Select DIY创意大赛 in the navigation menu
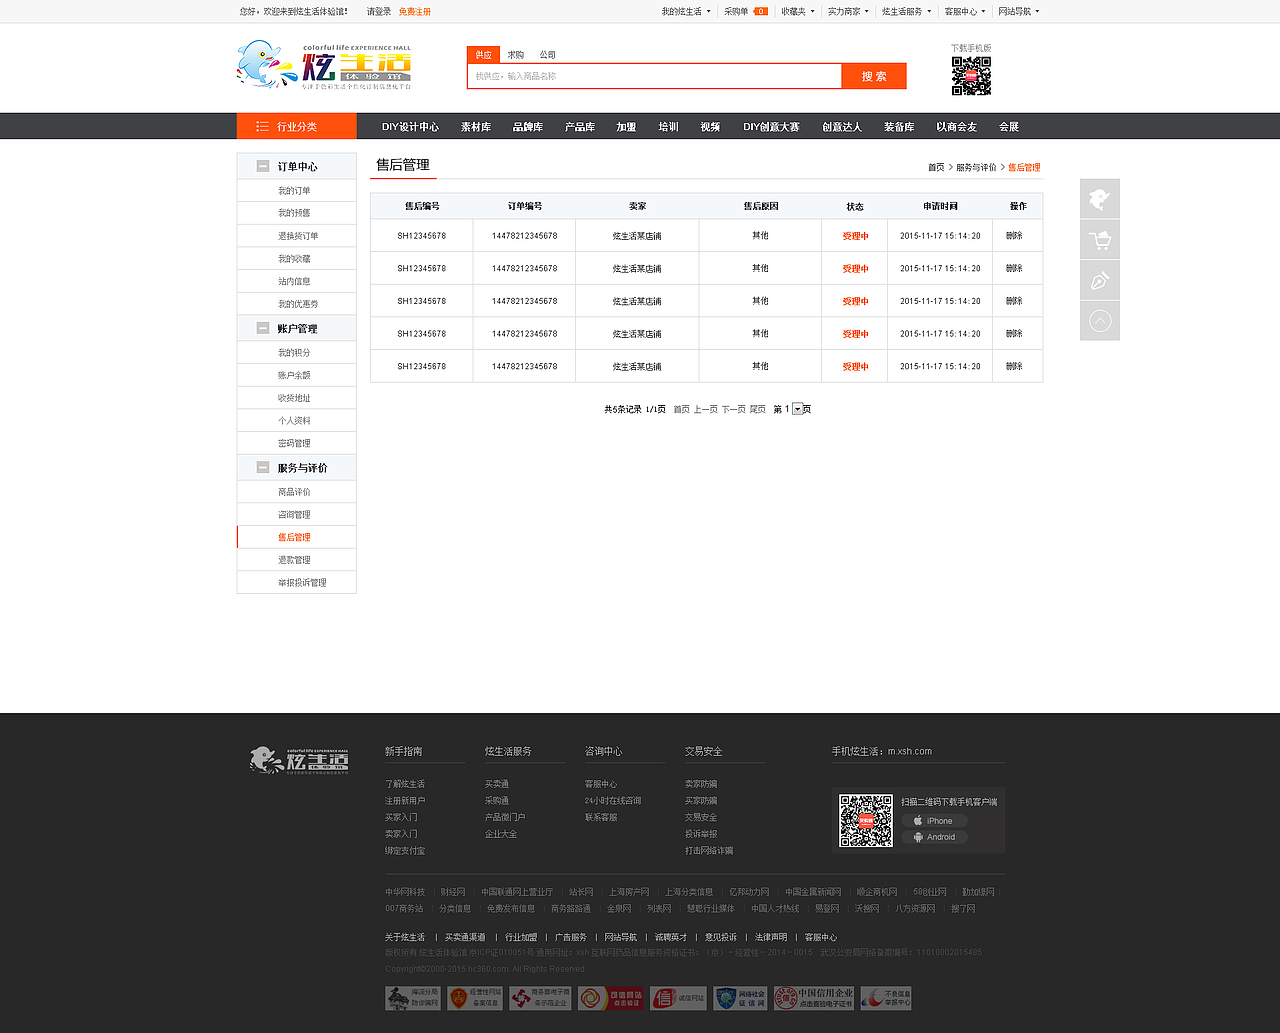1280x1033 pixels. pos(771,126)
